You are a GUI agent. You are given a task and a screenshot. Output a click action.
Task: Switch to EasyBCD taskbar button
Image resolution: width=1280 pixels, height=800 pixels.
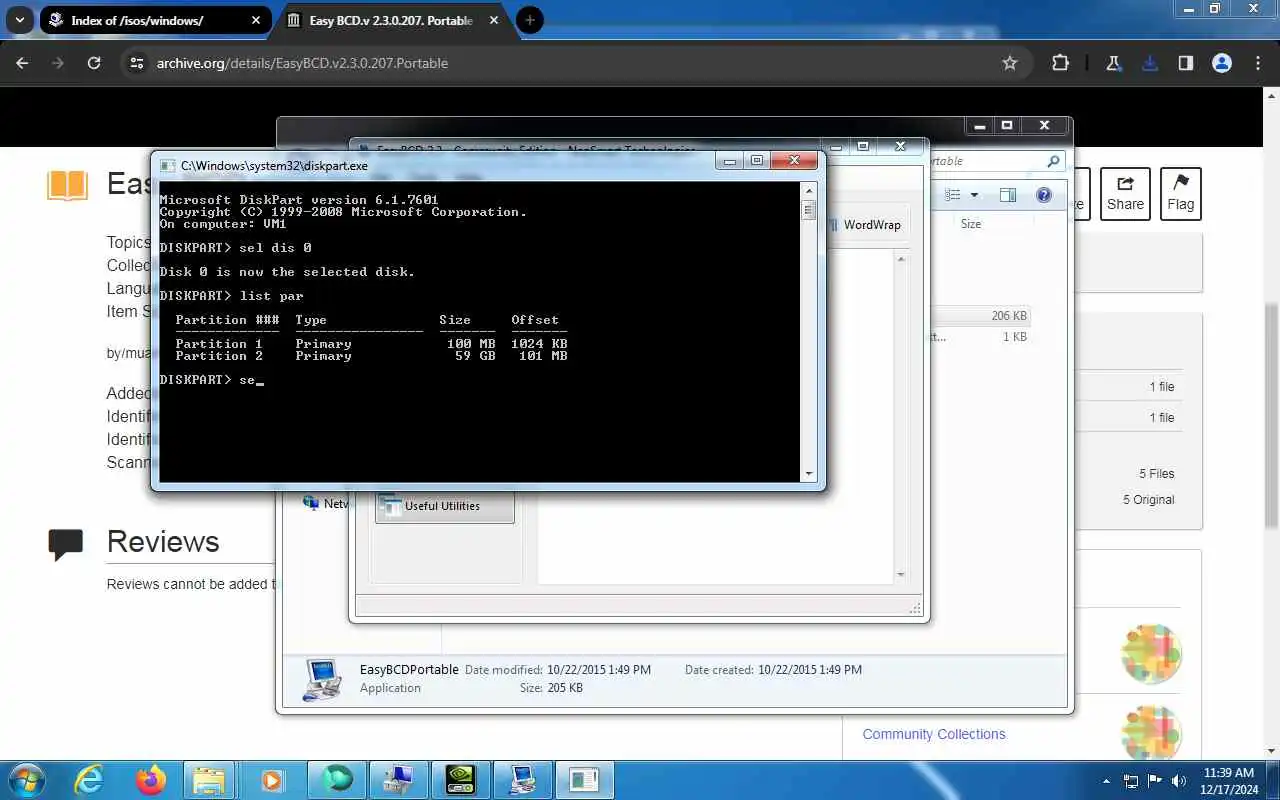click(x=523, y=780)
